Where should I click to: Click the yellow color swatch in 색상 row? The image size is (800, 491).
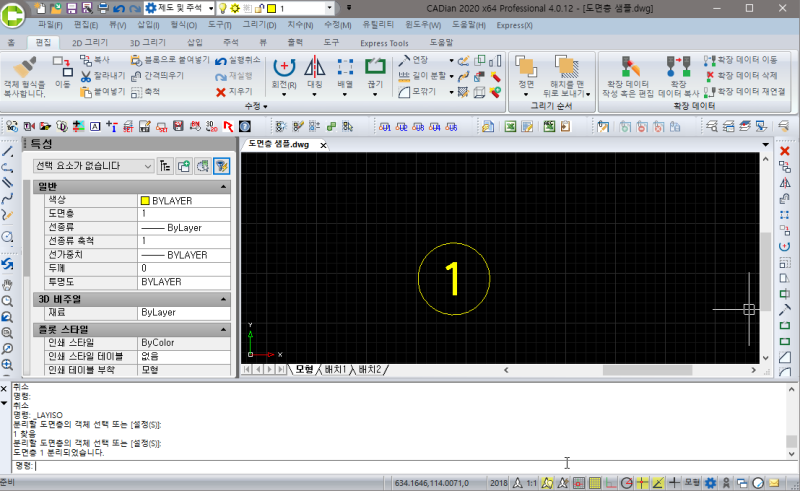[x=145, y=201]
